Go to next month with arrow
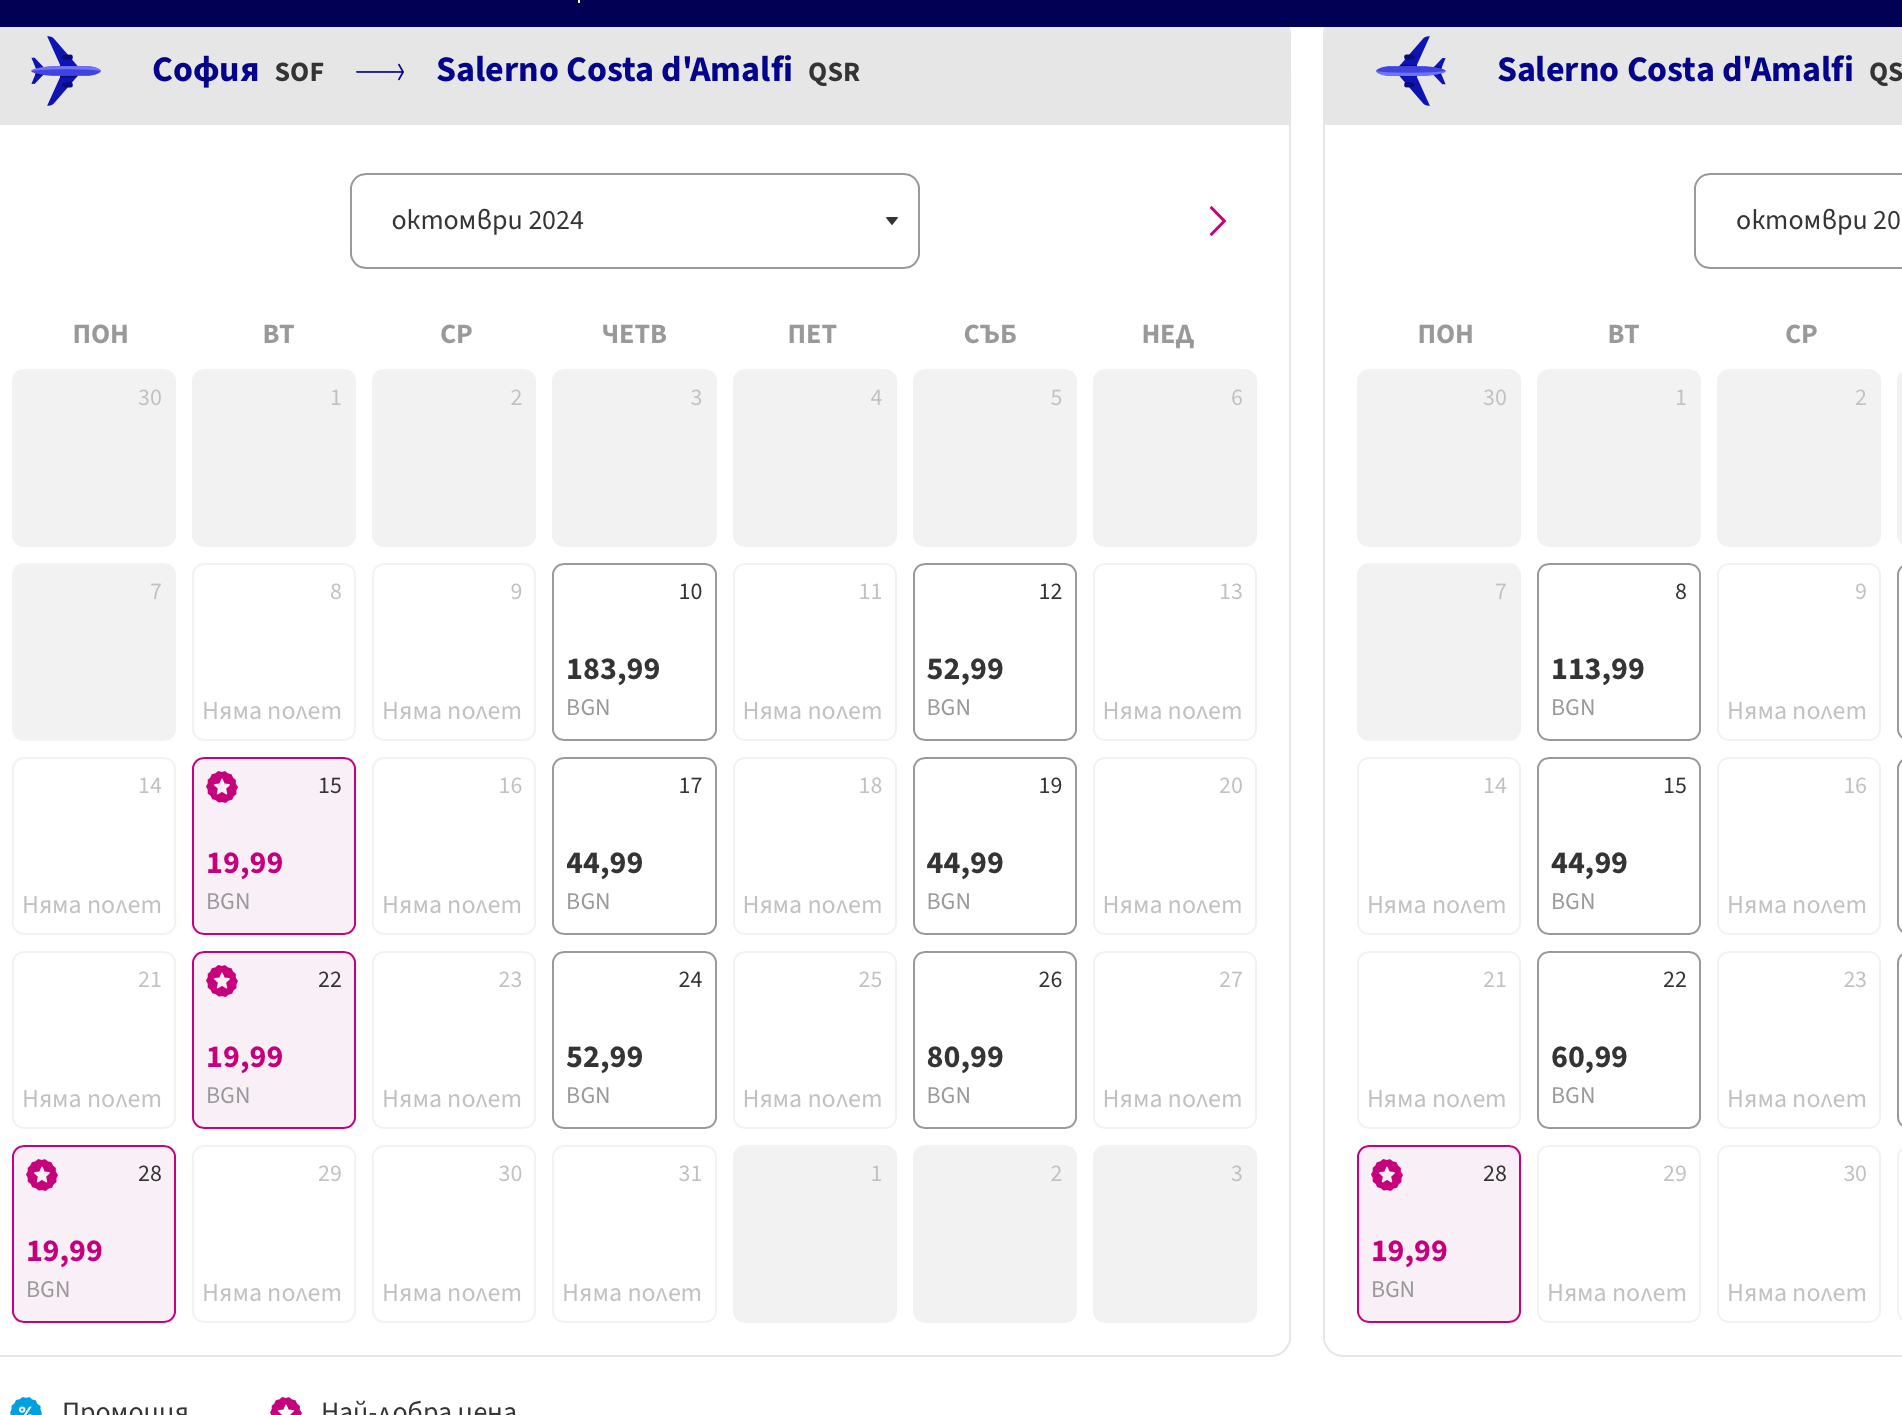The height and width of the screenshot is (1415, 1902). pyautogui.click(x=1217, y=221)
